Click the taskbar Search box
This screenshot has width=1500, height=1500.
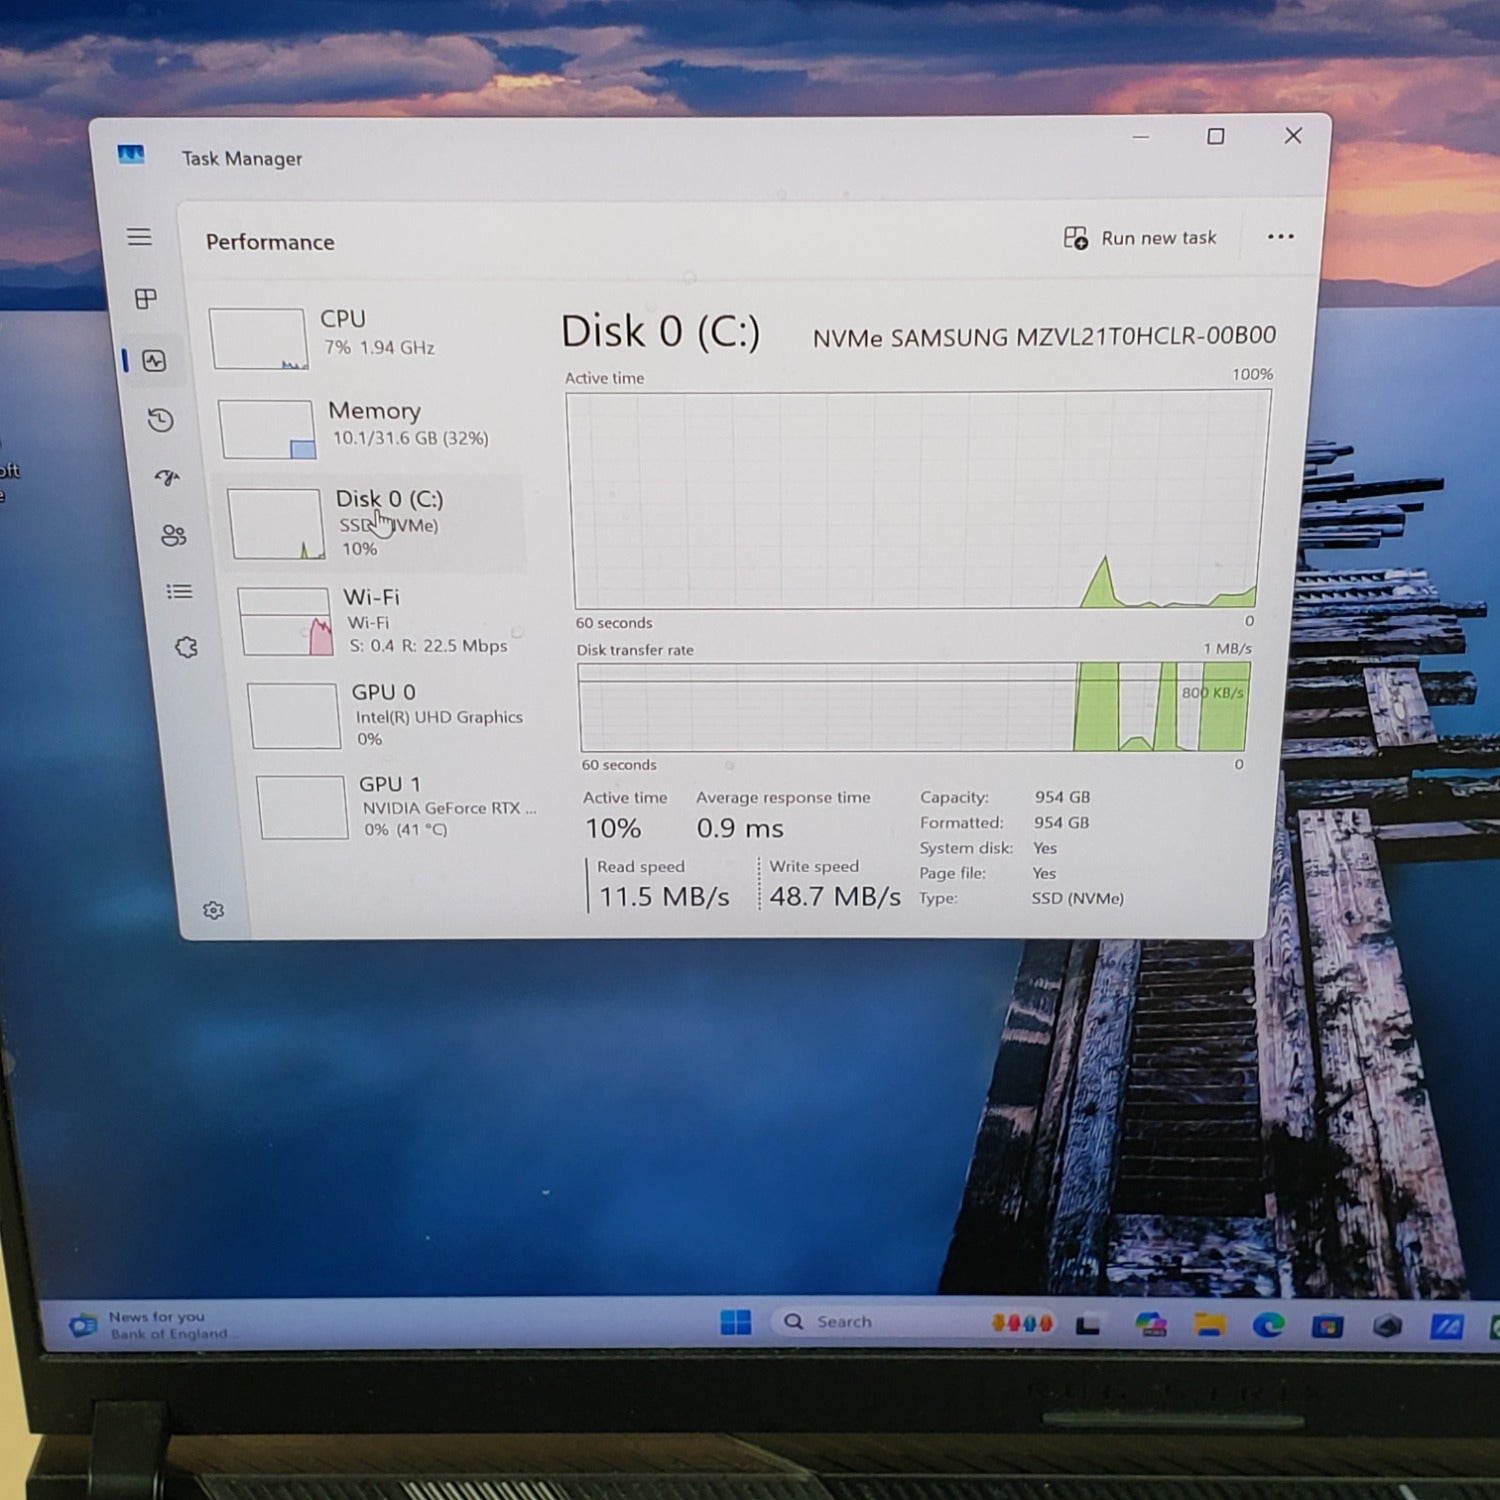[860, 1322]
